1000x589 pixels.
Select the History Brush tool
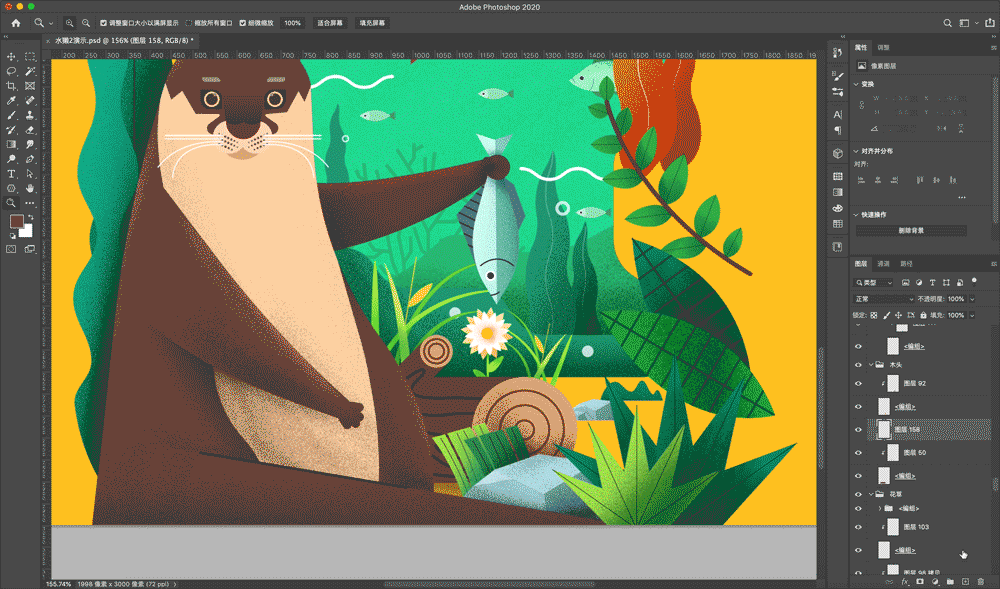point(11,130)
